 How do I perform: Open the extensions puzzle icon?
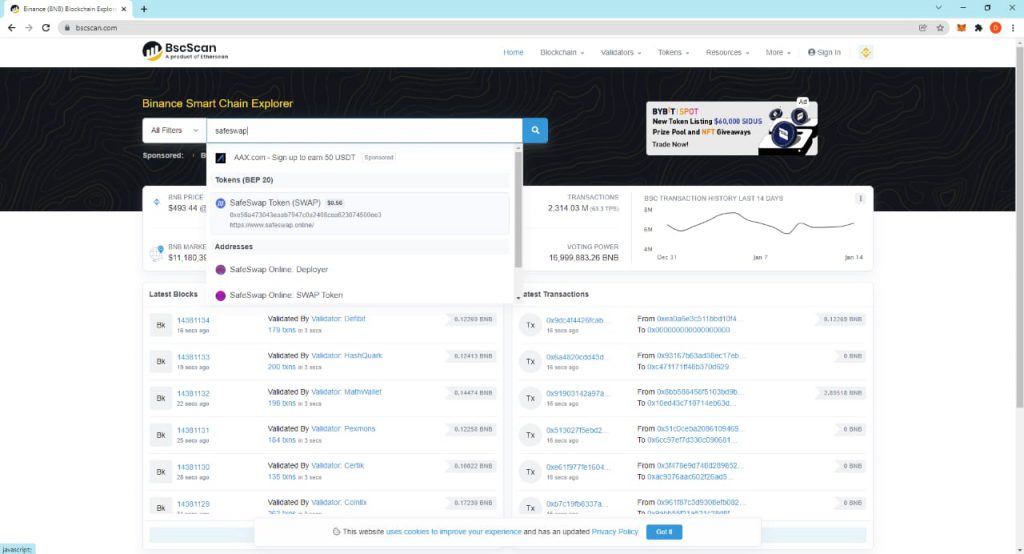click(978, 28)
